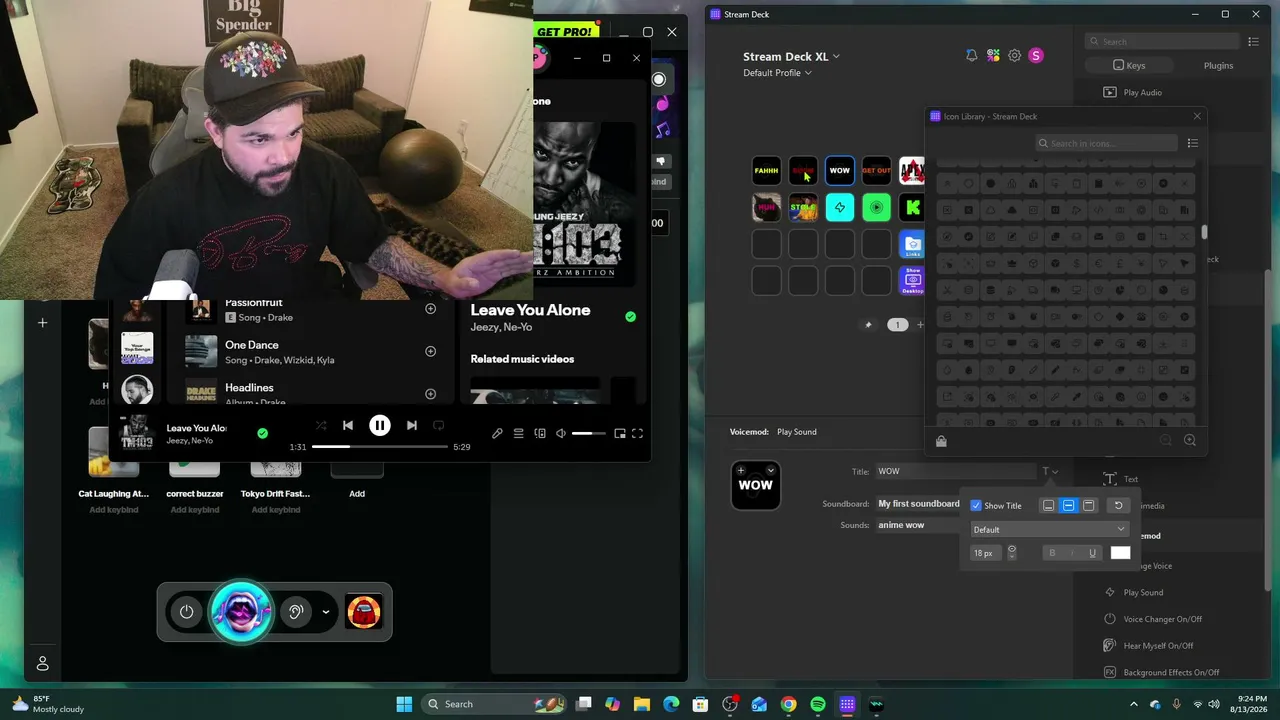The height and width of the screenshot is (720, 1280).
Task: Toggle underline for title text
Action: pyautogui.click(x=1092, y=553)
